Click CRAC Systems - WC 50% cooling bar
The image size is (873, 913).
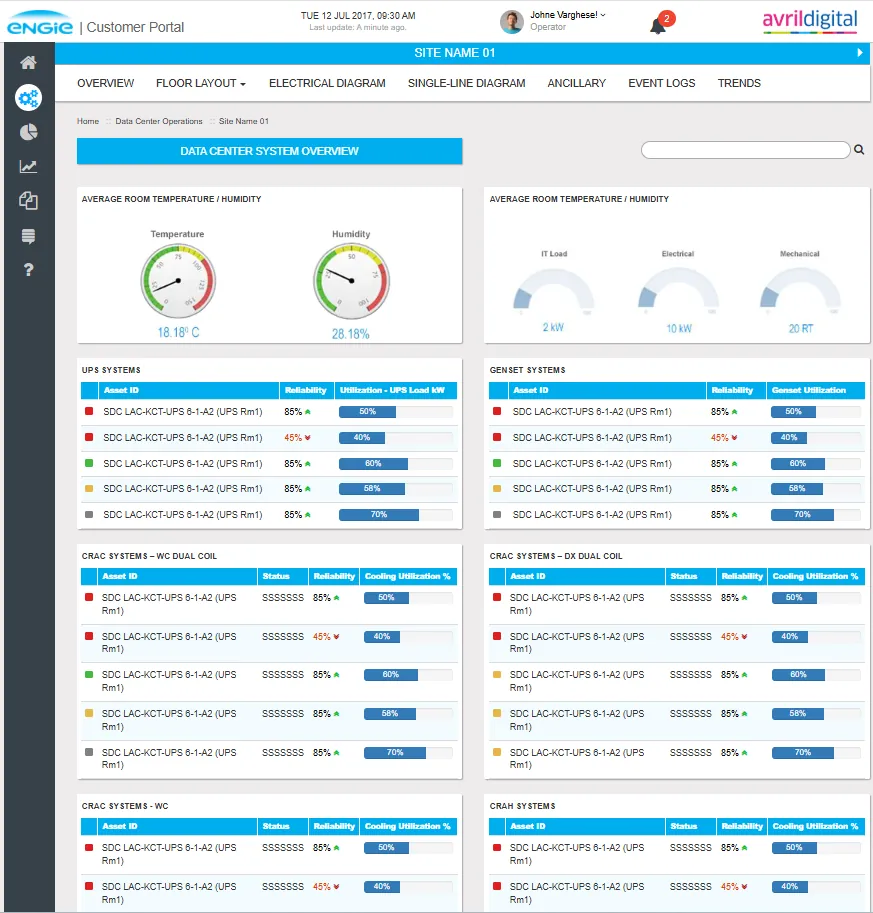point(386,847)
